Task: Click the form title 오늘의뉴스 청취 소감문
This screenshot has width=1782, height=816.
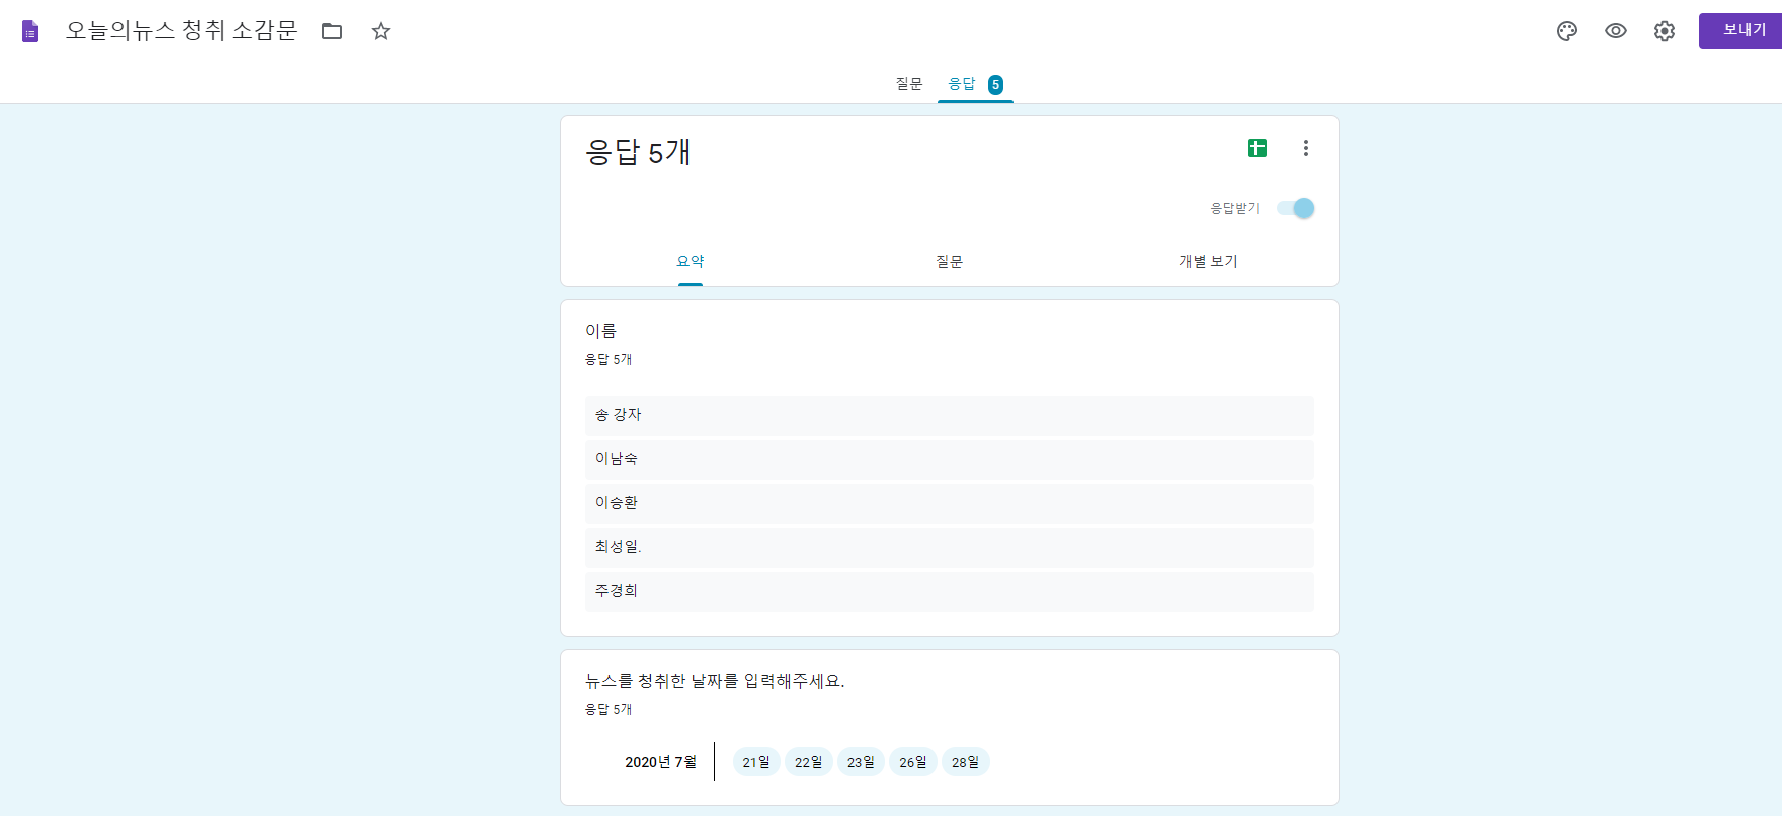Action: point(181,31)
